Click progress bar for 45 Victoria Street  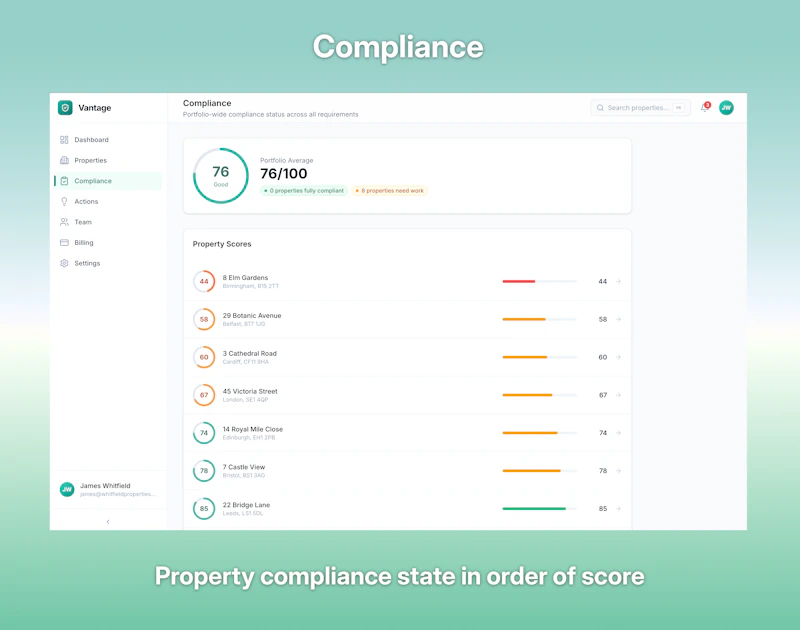(x=540, y=395)
